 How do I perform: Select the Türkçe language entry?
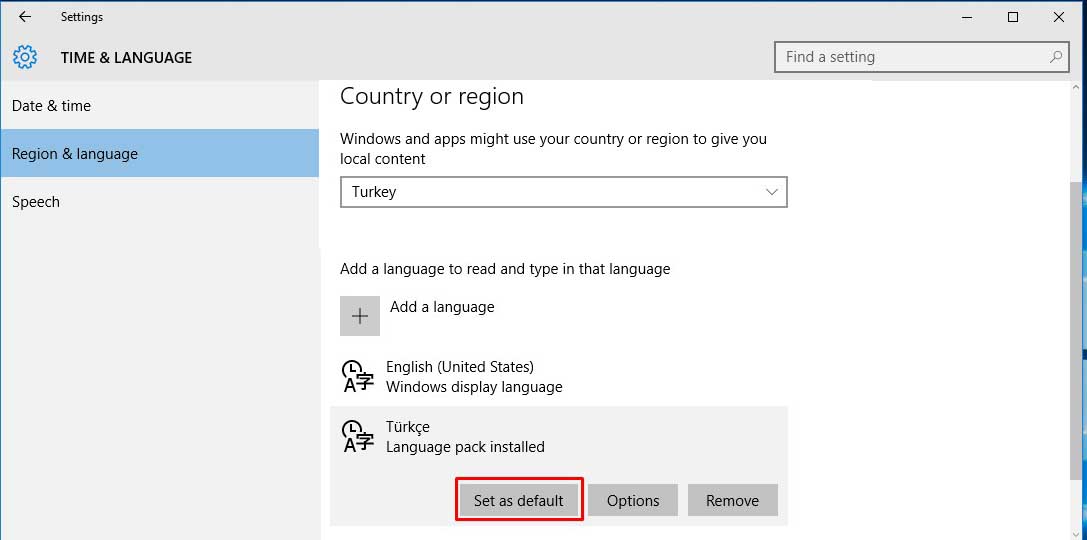click(x=465, y=437)
